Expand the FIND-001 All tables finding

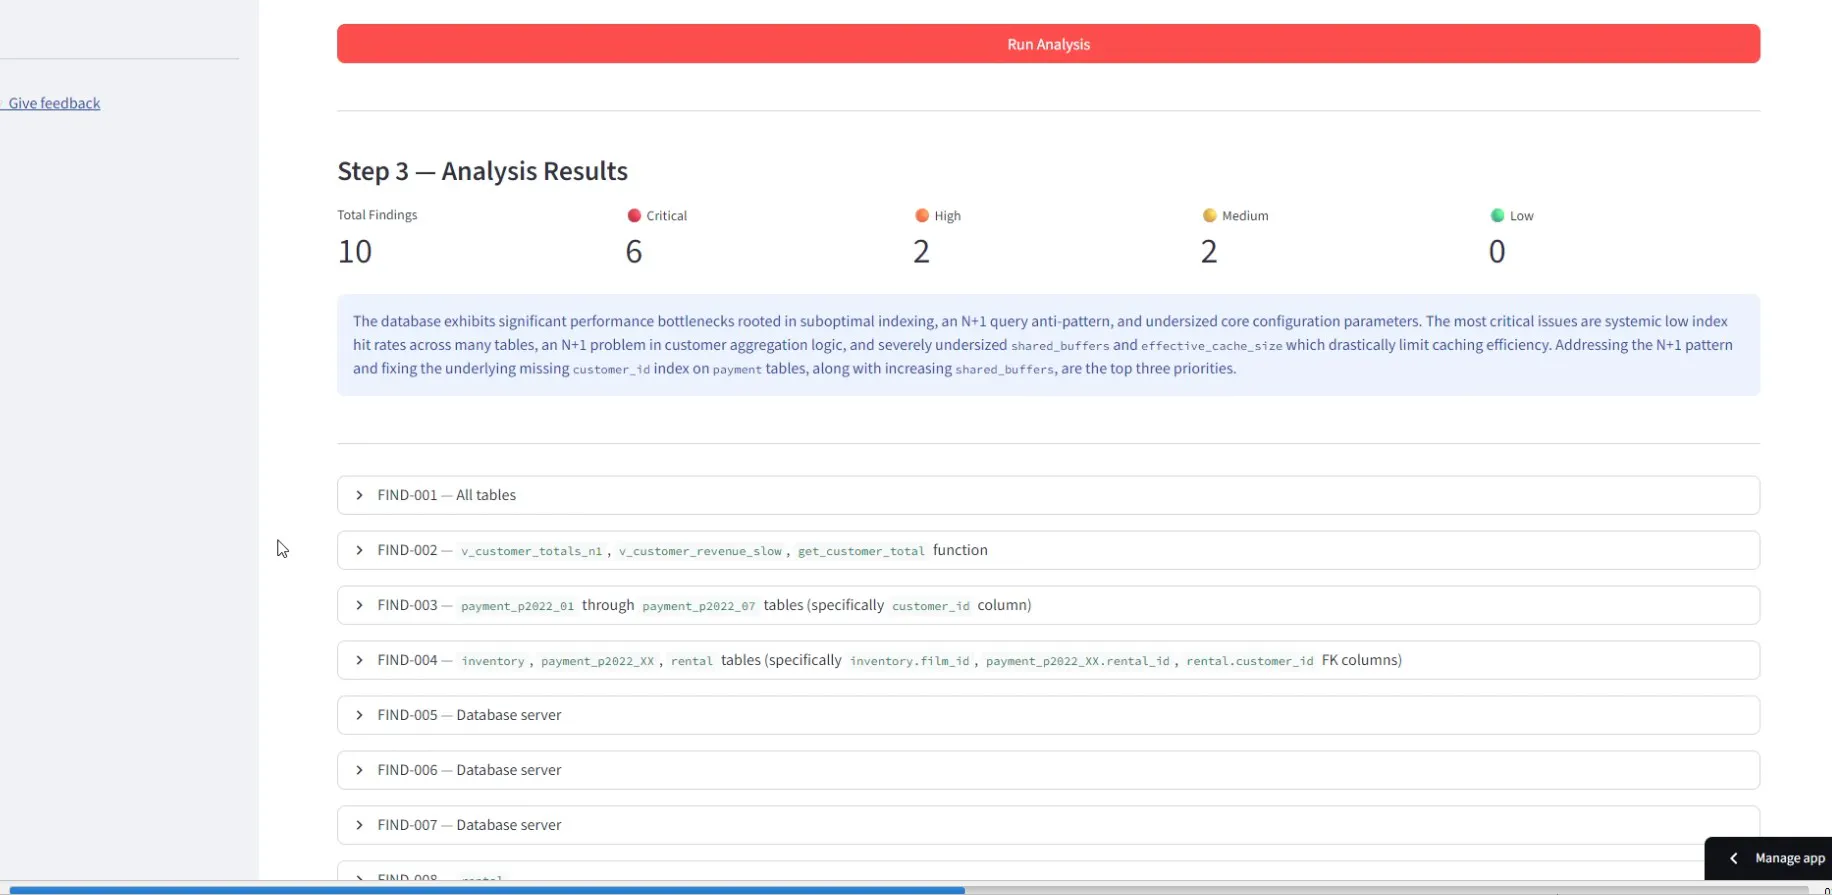click(1048, 495)
